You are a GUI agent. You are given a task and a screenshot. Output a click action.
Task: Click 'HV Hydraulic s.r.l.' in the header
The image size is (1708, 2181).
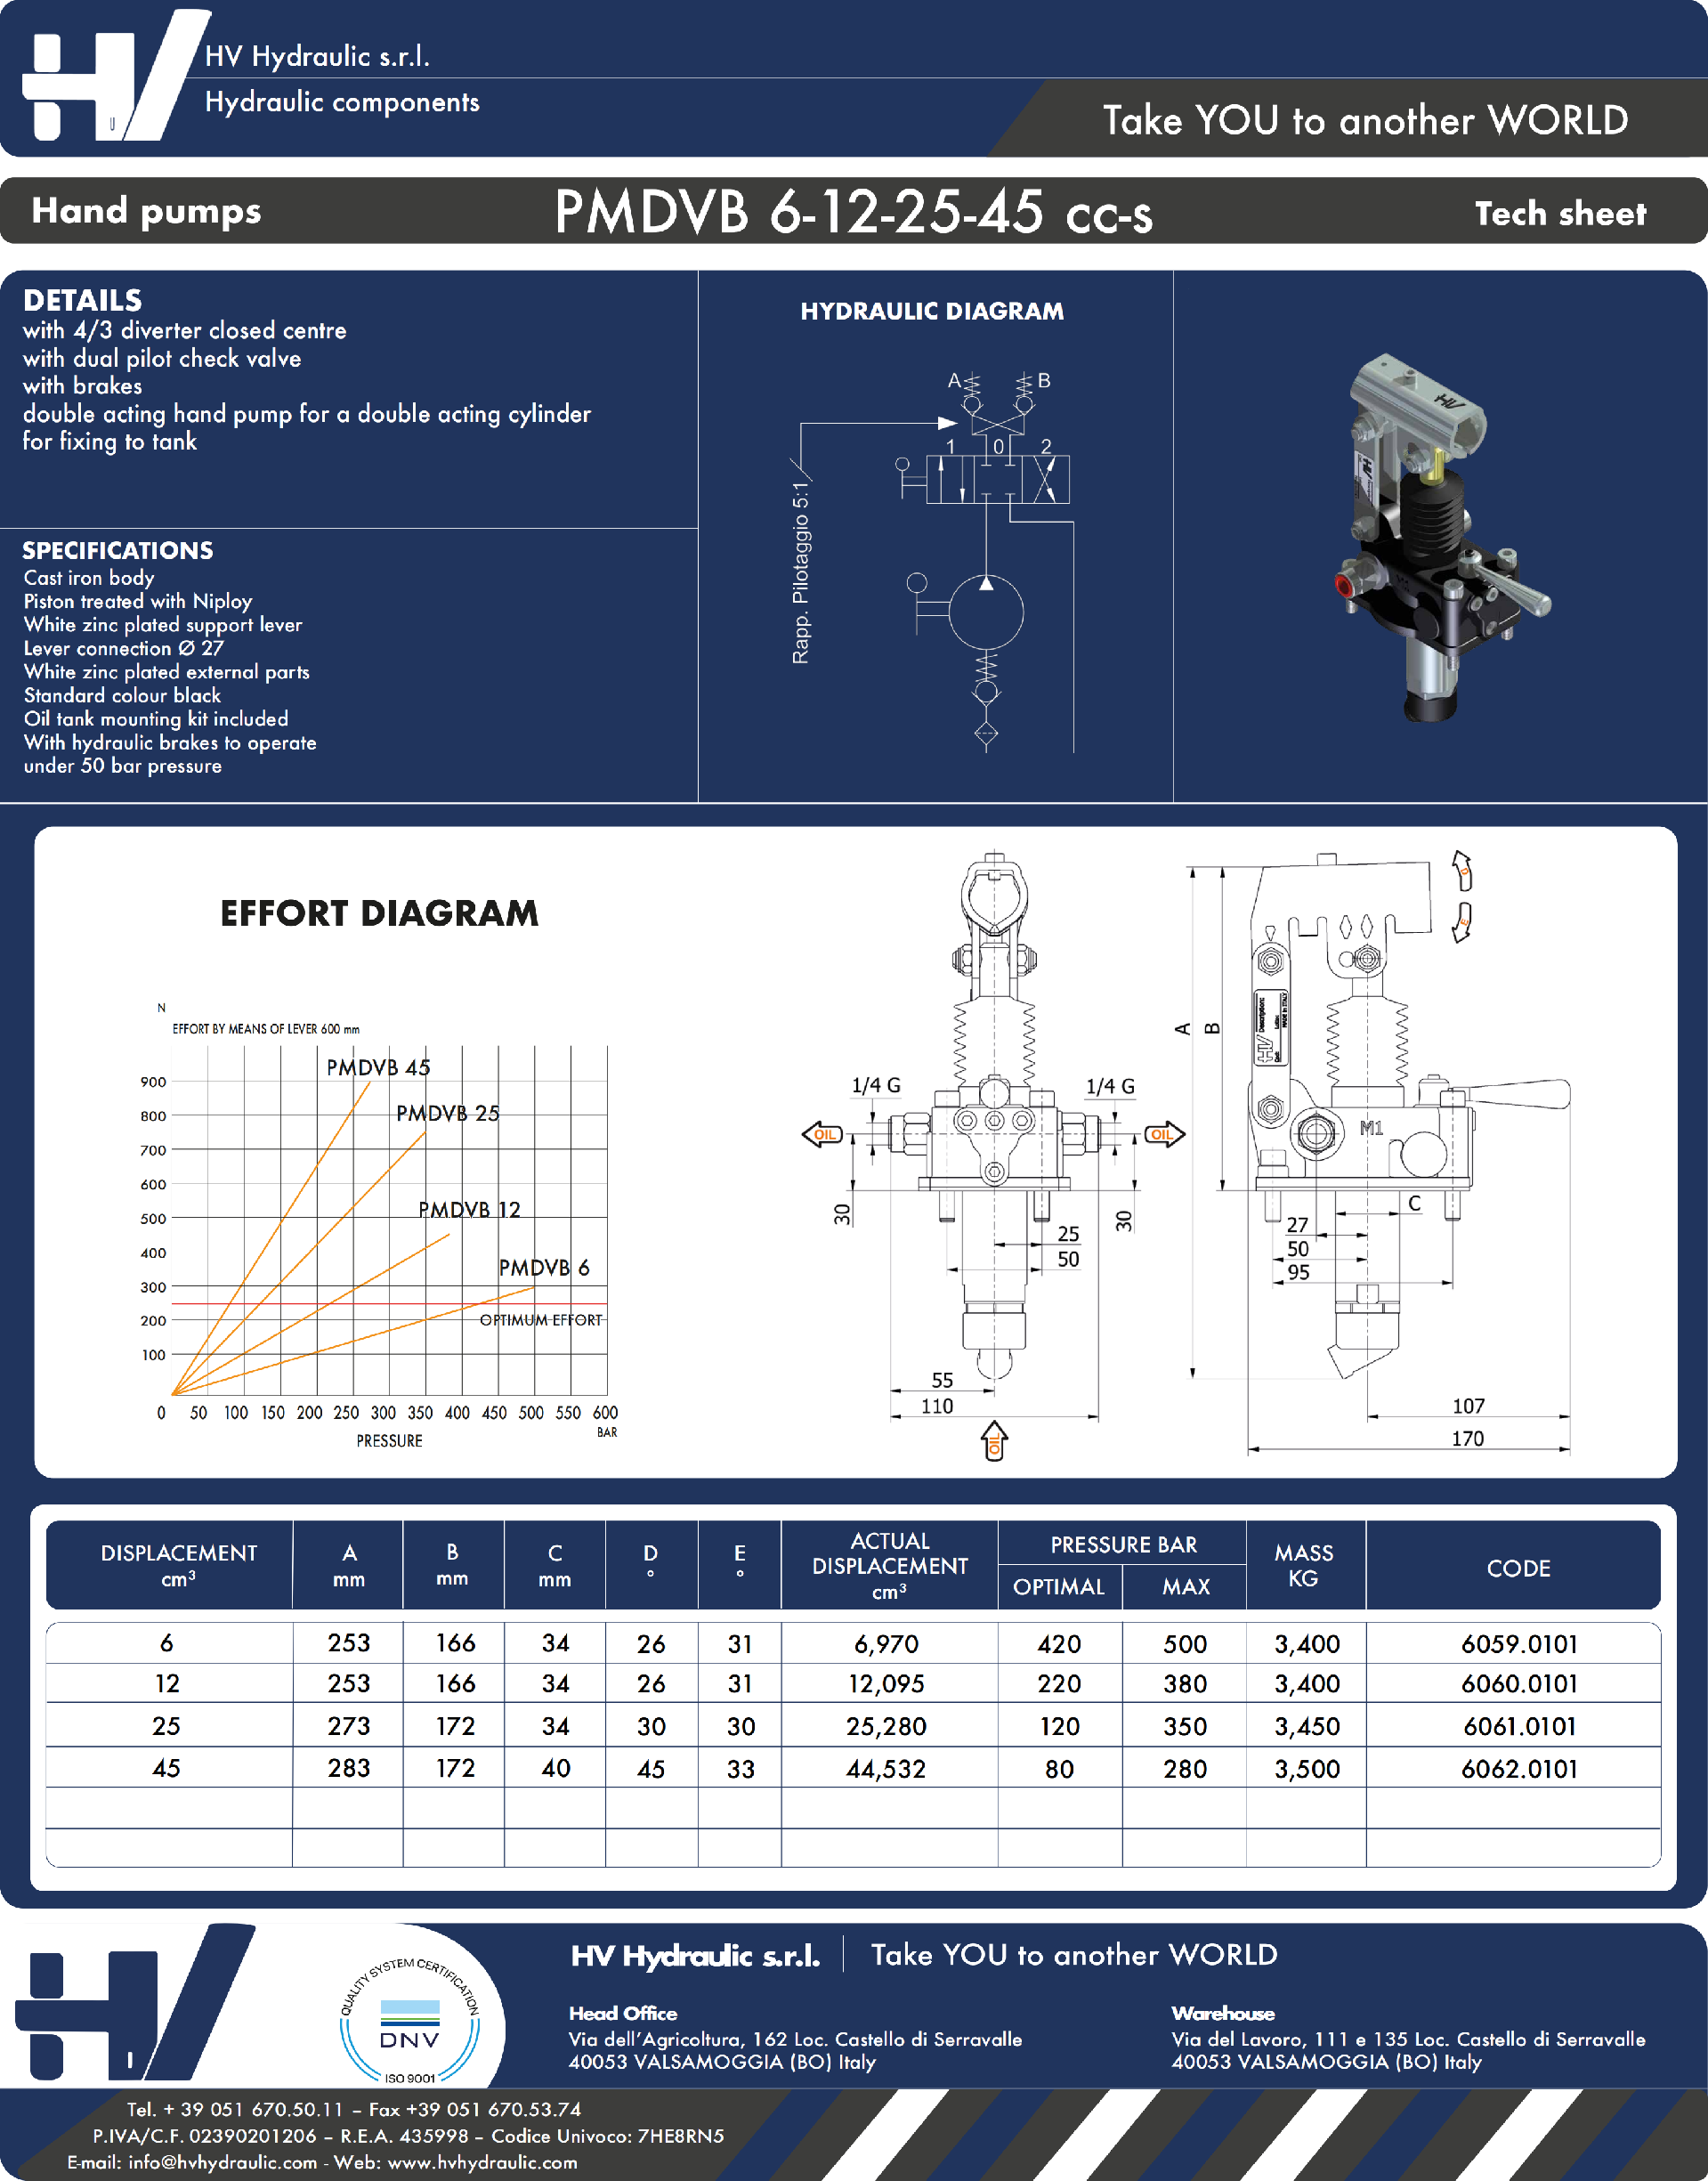click(x=317, y=56)
